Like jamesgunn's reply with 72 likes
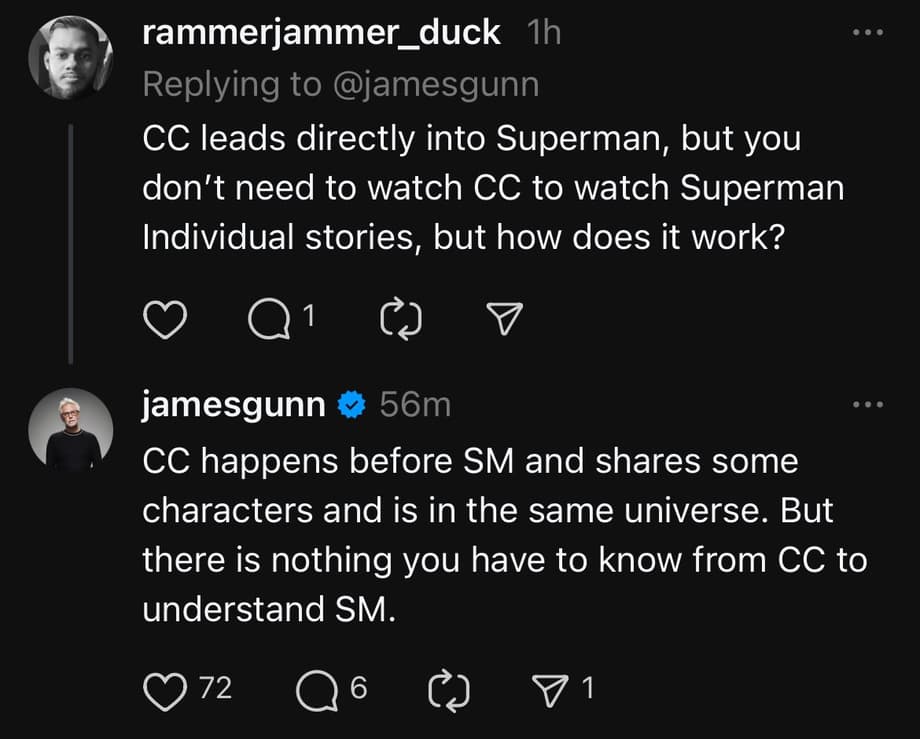 coord(160,688)
